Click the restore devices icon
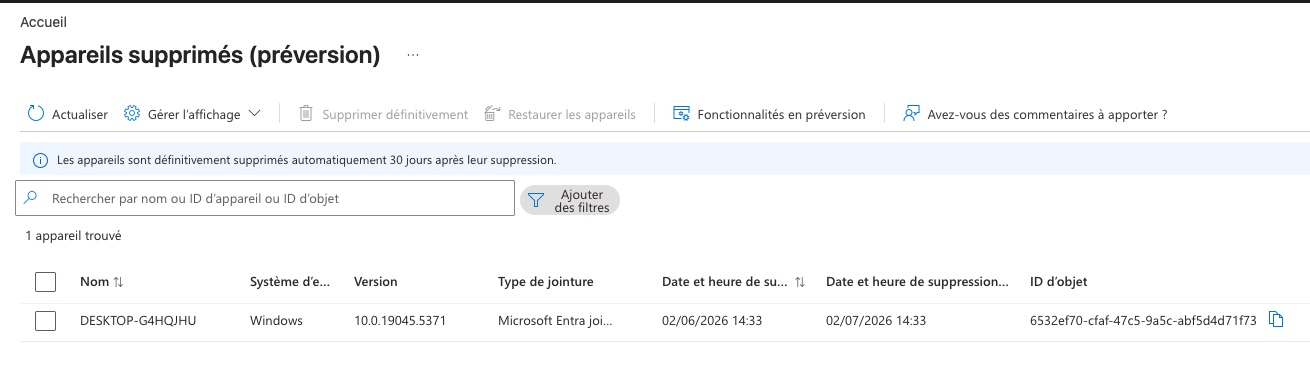 click(x=492, y=114)
